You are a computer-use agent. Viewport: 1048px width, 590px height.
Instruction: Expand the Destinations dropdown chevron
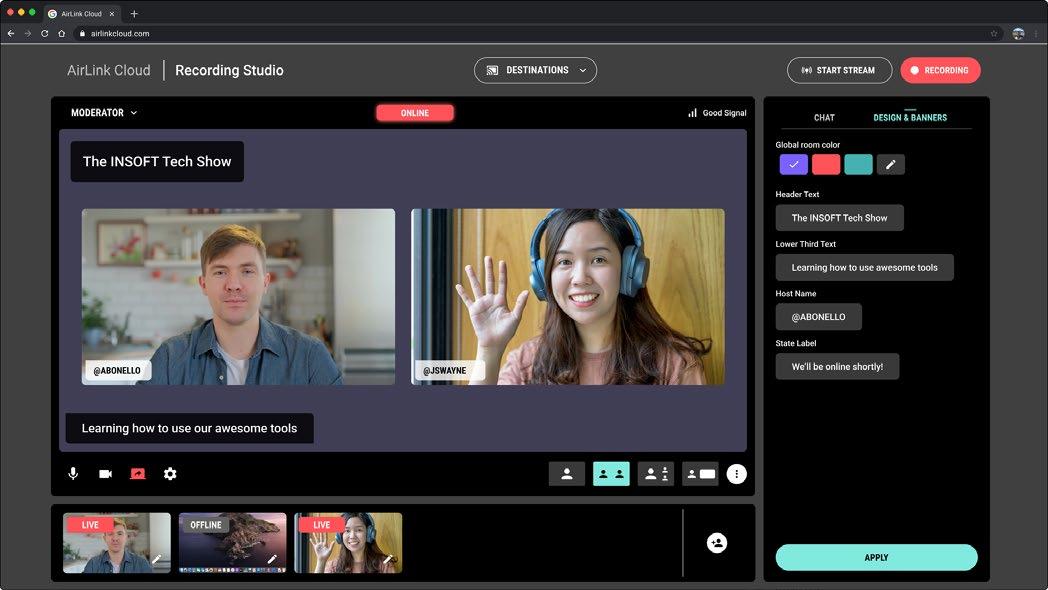coord(583,70)
